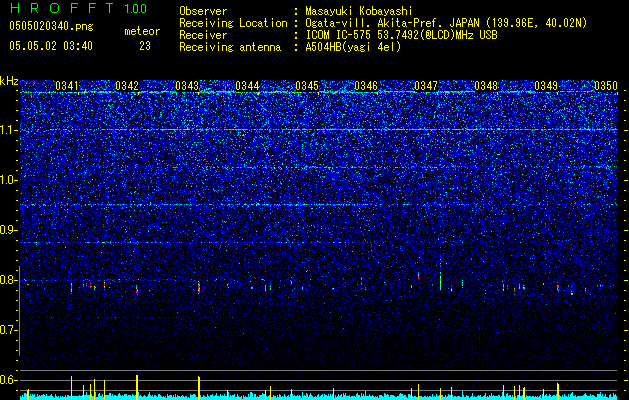Click the 0342 time marker

tap(127, 86)
